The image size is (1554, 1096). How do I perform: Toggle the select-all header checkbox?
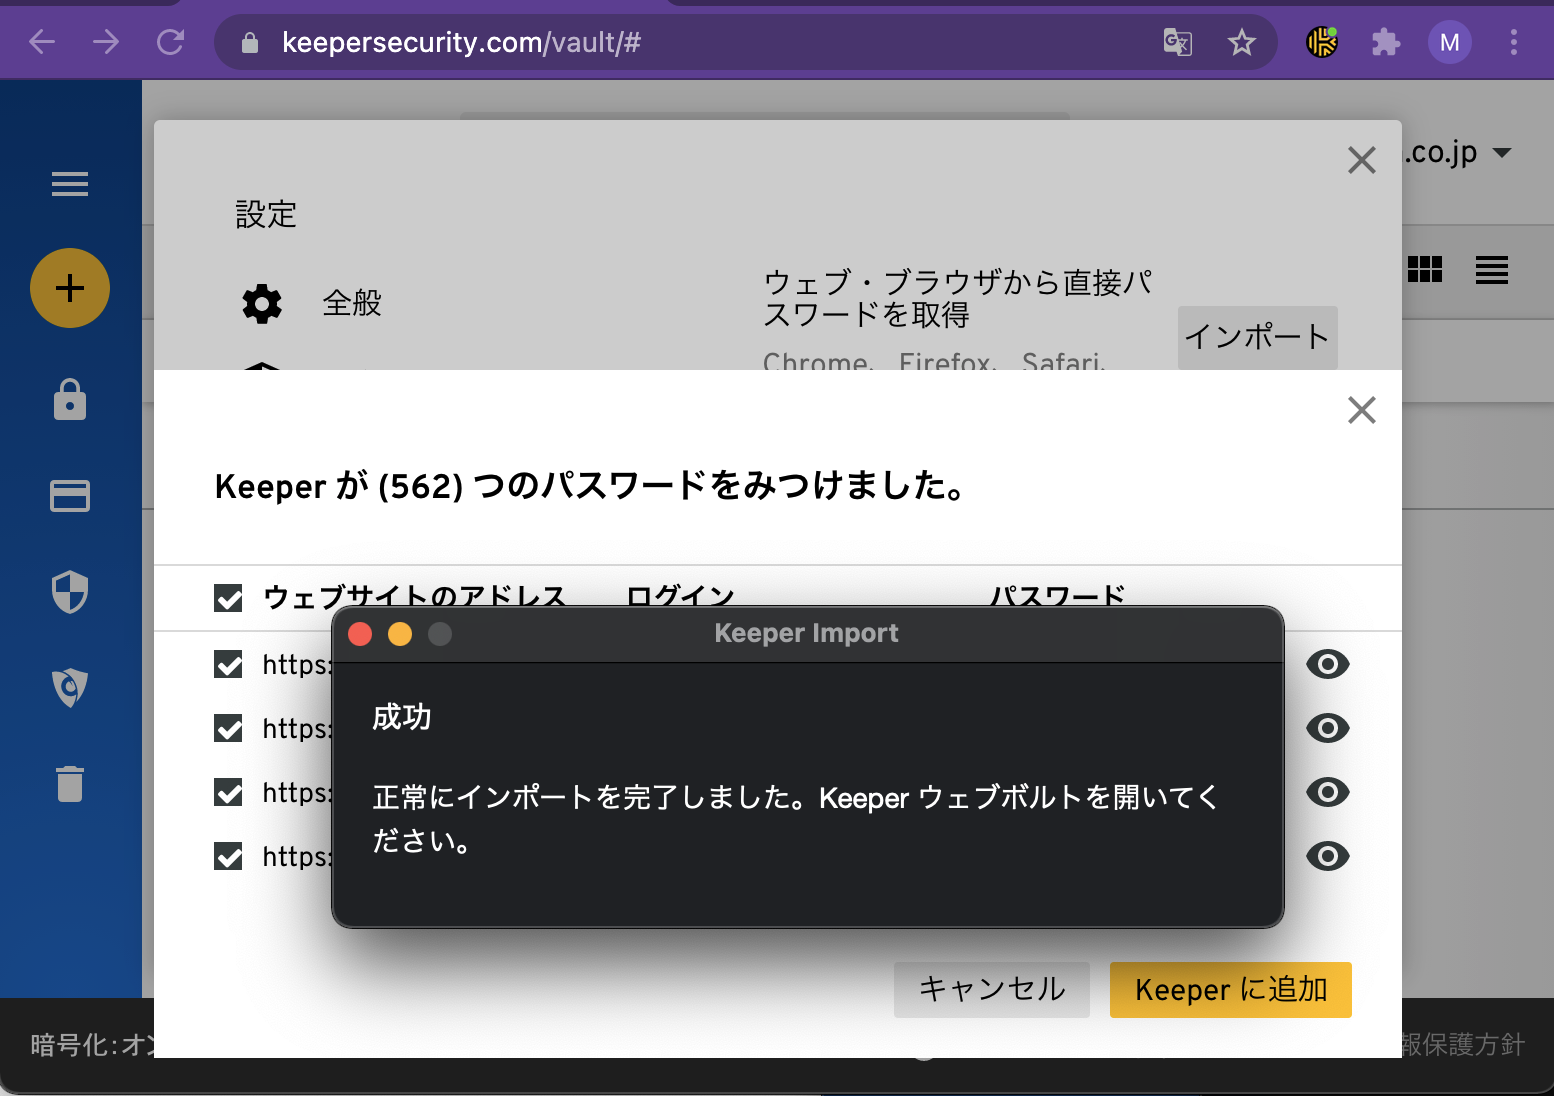(x=229, y=598)
